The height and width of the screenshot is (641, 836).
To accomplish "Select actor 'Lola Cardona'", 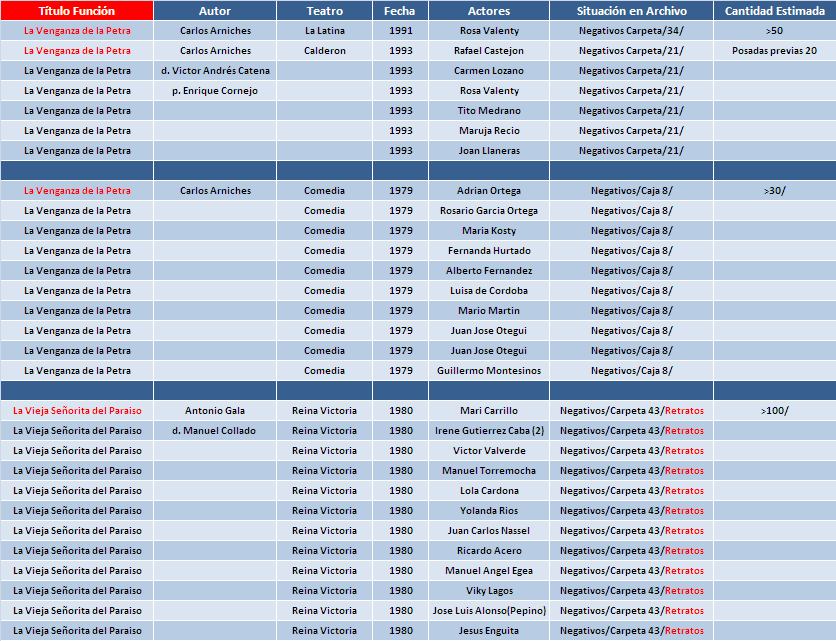I will tap(489, 491).
